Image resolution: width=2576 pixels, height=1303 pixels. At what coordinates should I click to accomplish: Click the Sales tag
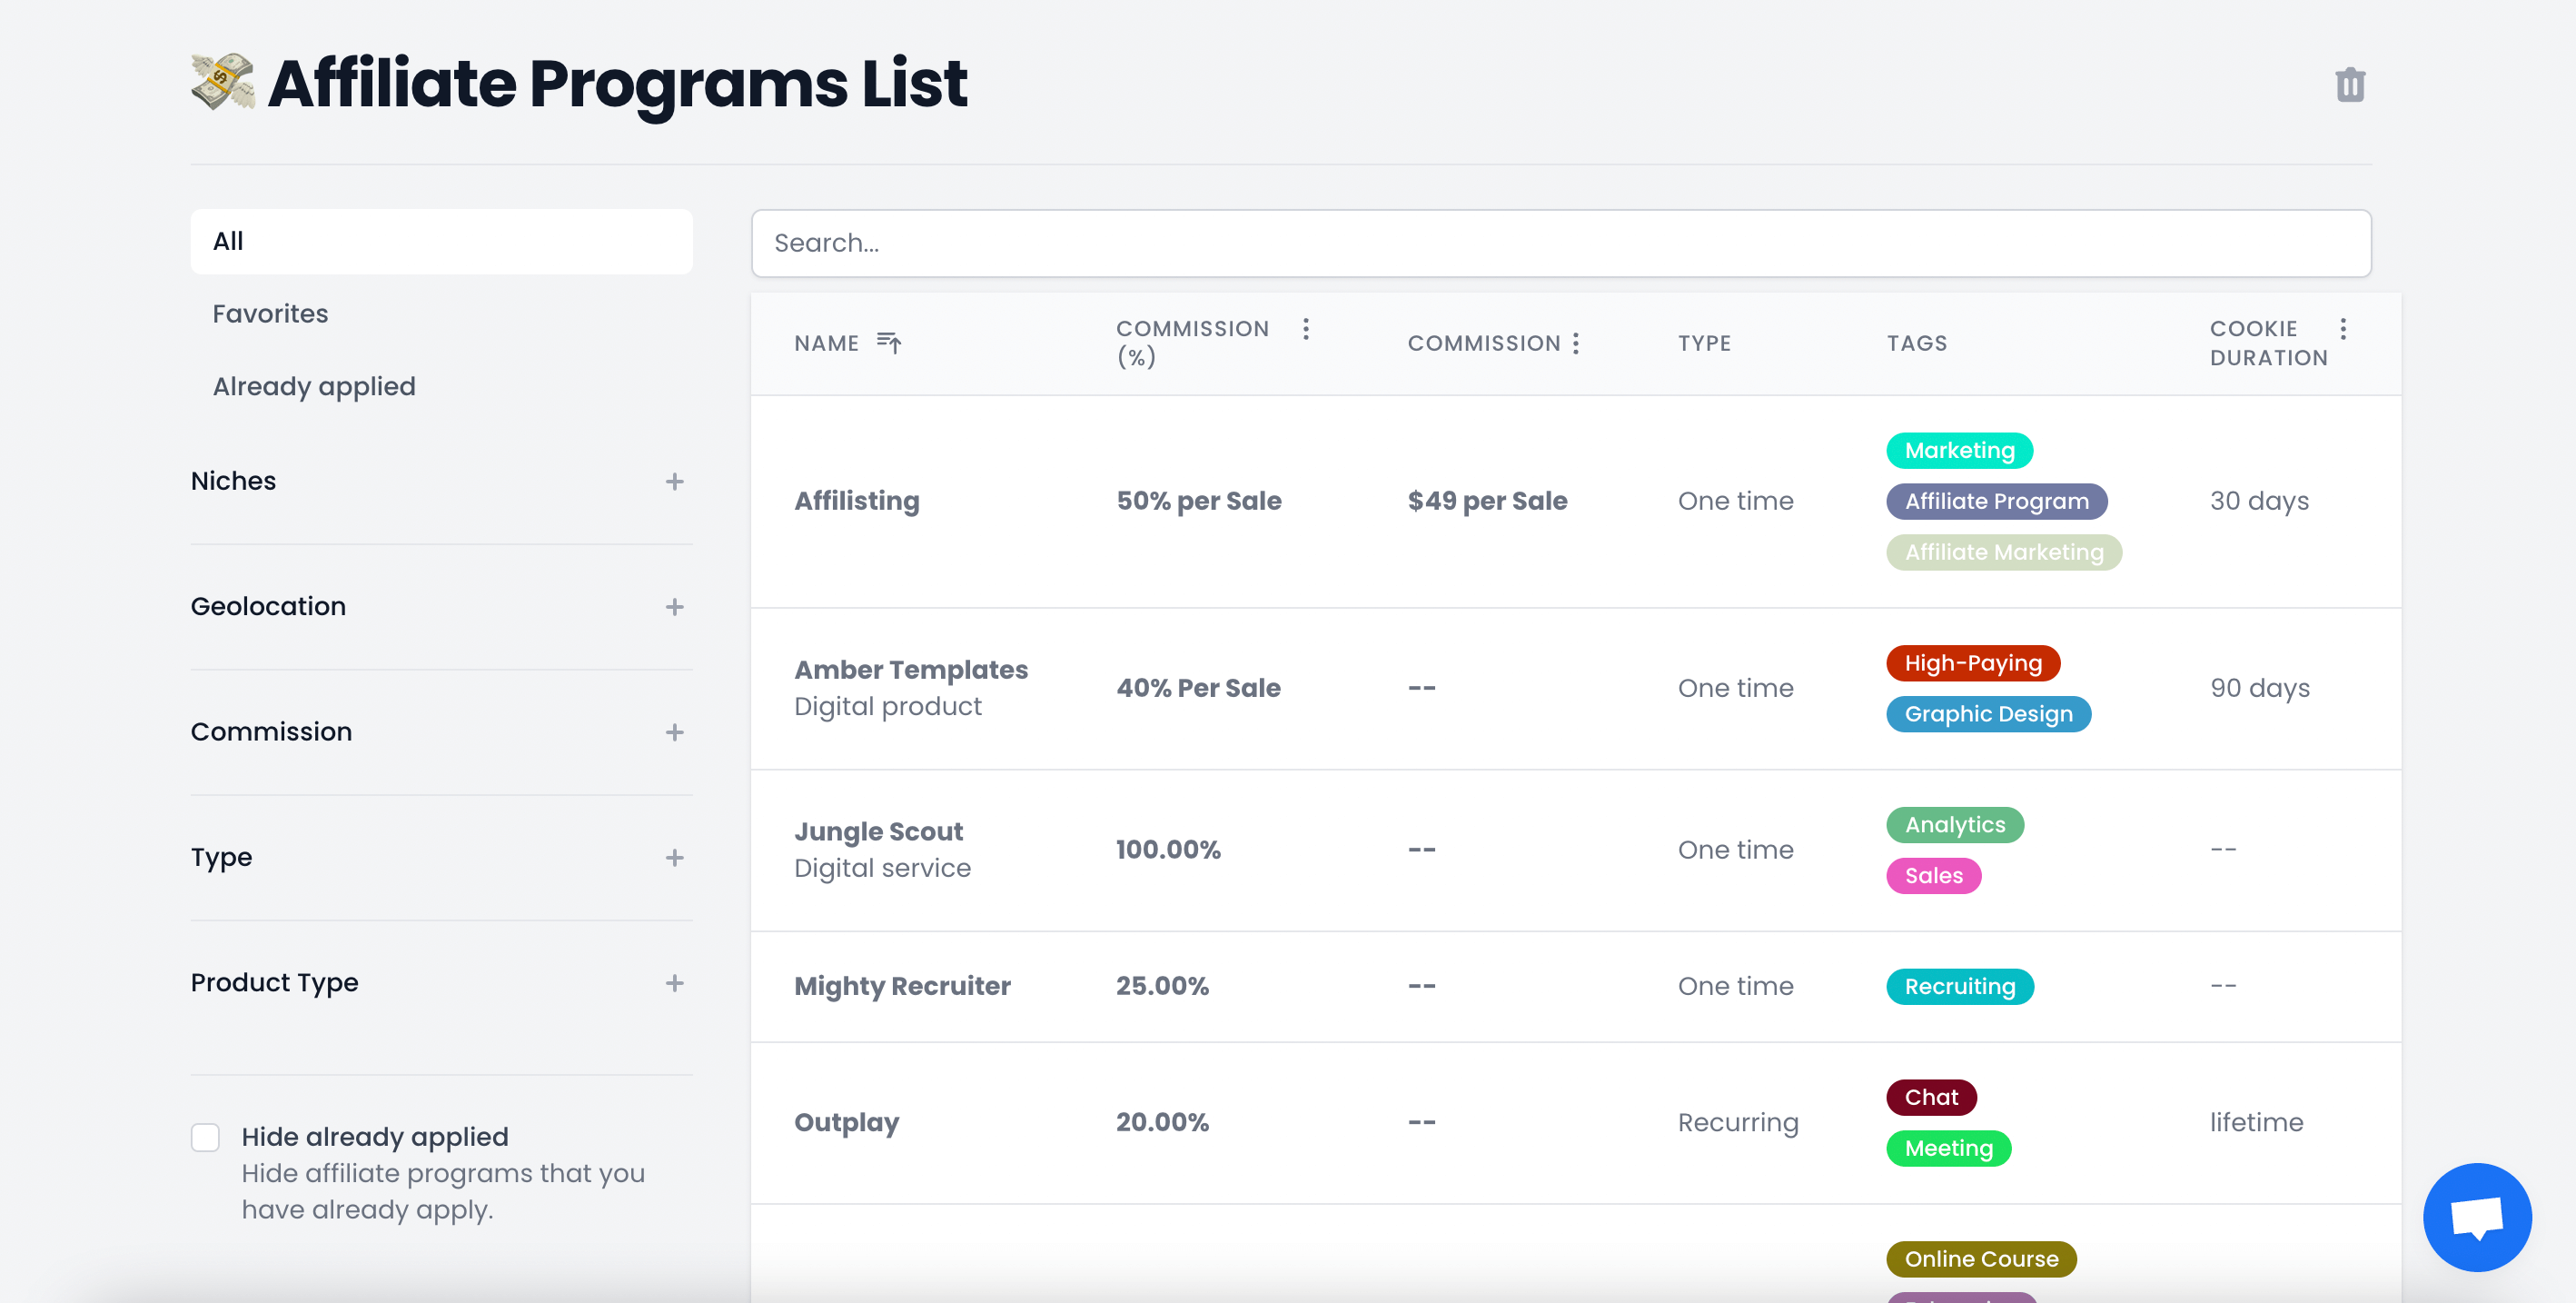(1933, 876)
